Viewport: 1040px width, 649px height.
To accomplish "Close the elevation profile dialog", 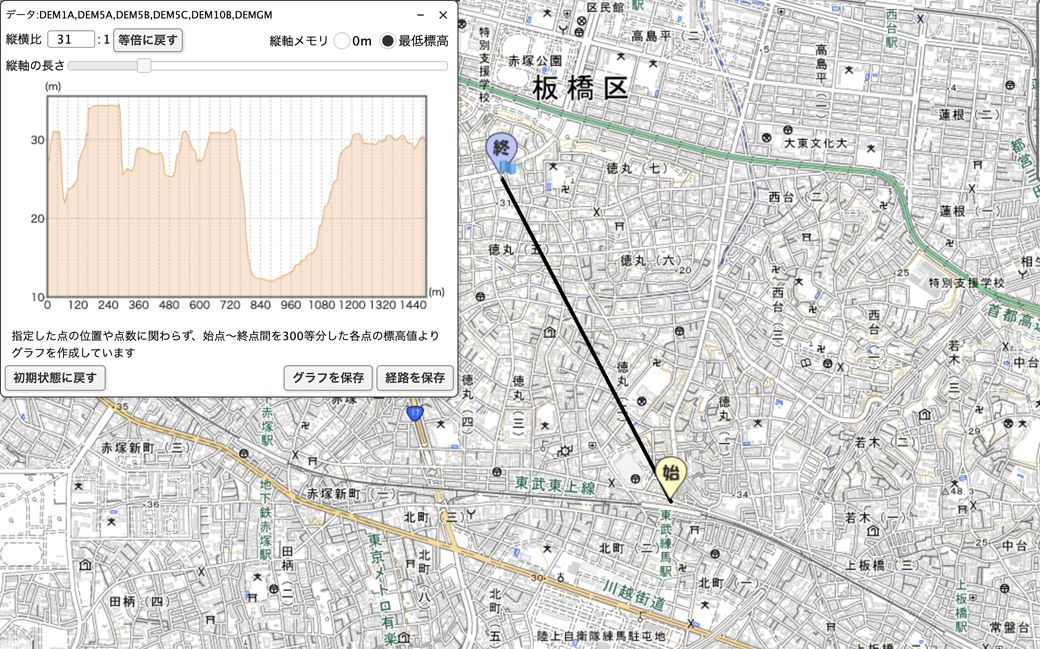I will pyautogui.click(x=443, y=15).
